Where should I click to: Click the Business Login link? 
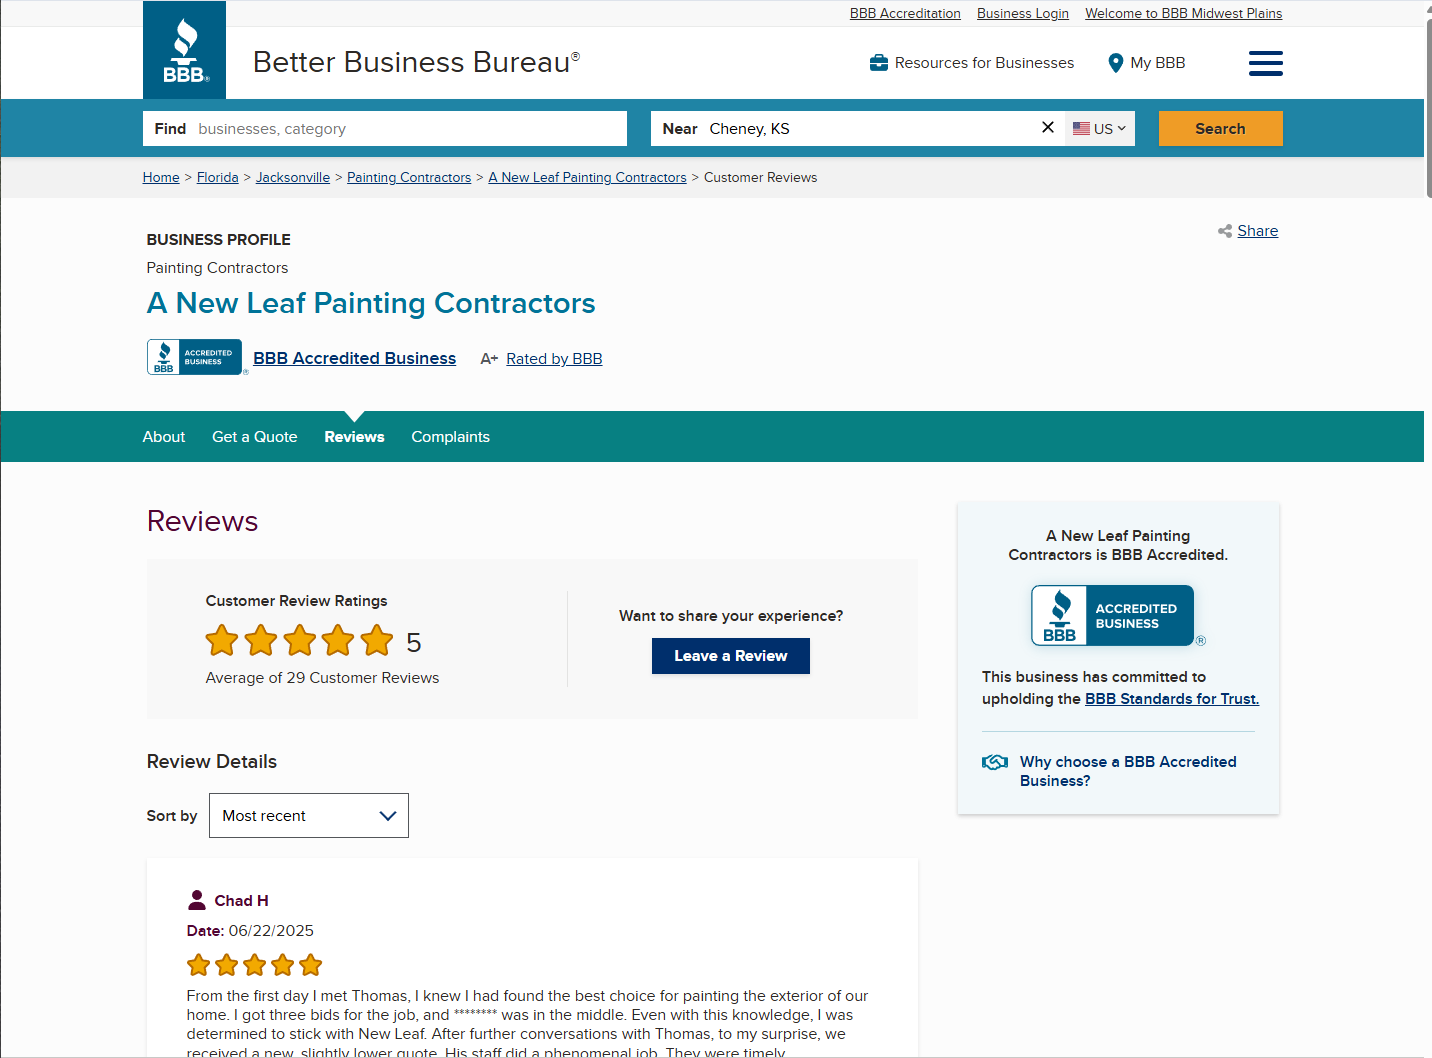pos(1022,14)
